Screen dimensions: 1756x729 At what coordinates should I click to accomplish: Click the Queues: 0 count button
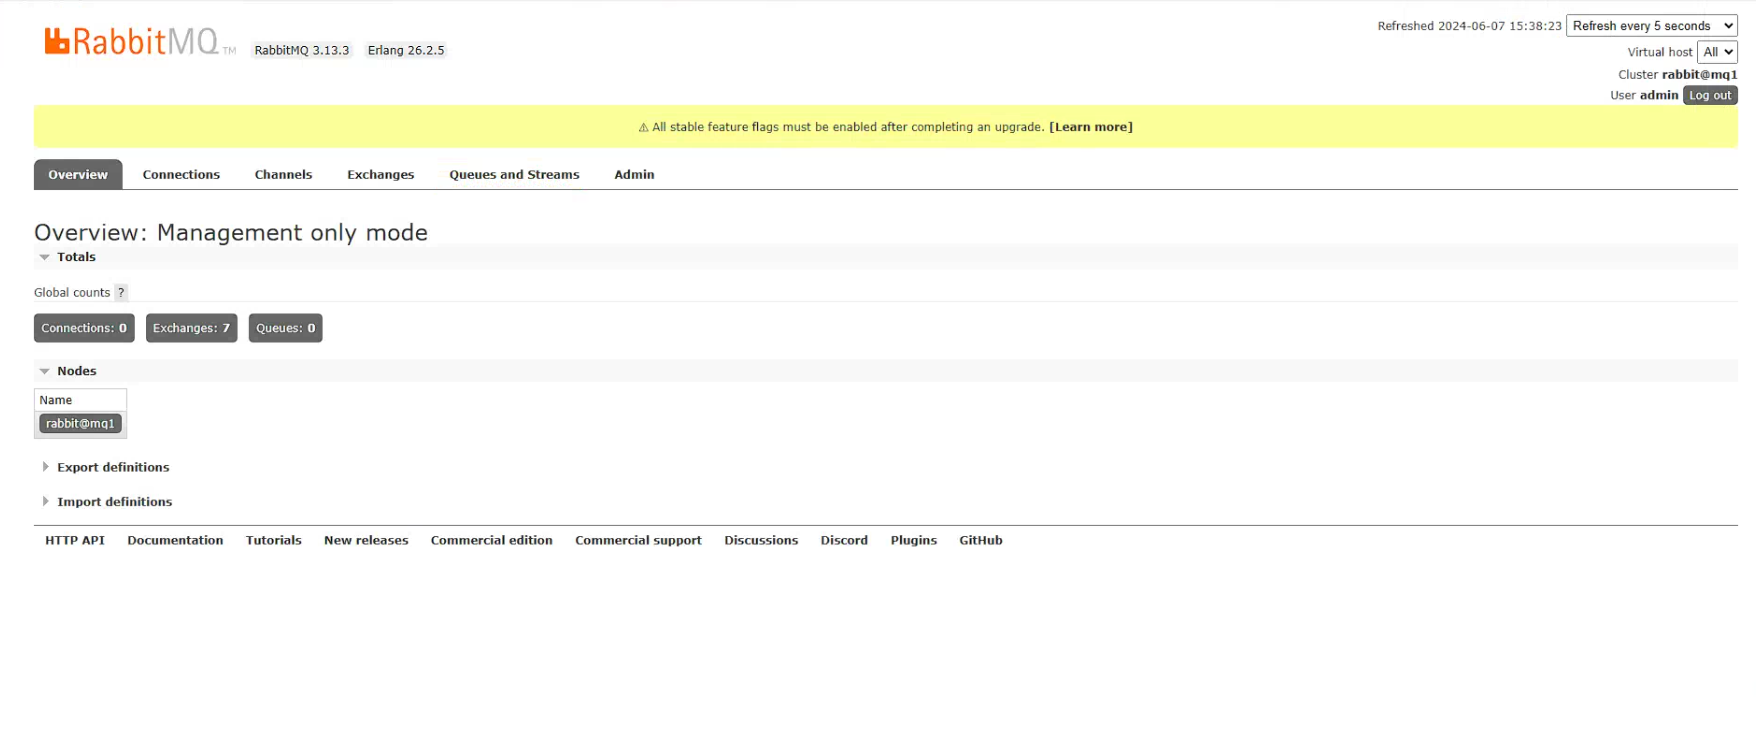[285, 328]
